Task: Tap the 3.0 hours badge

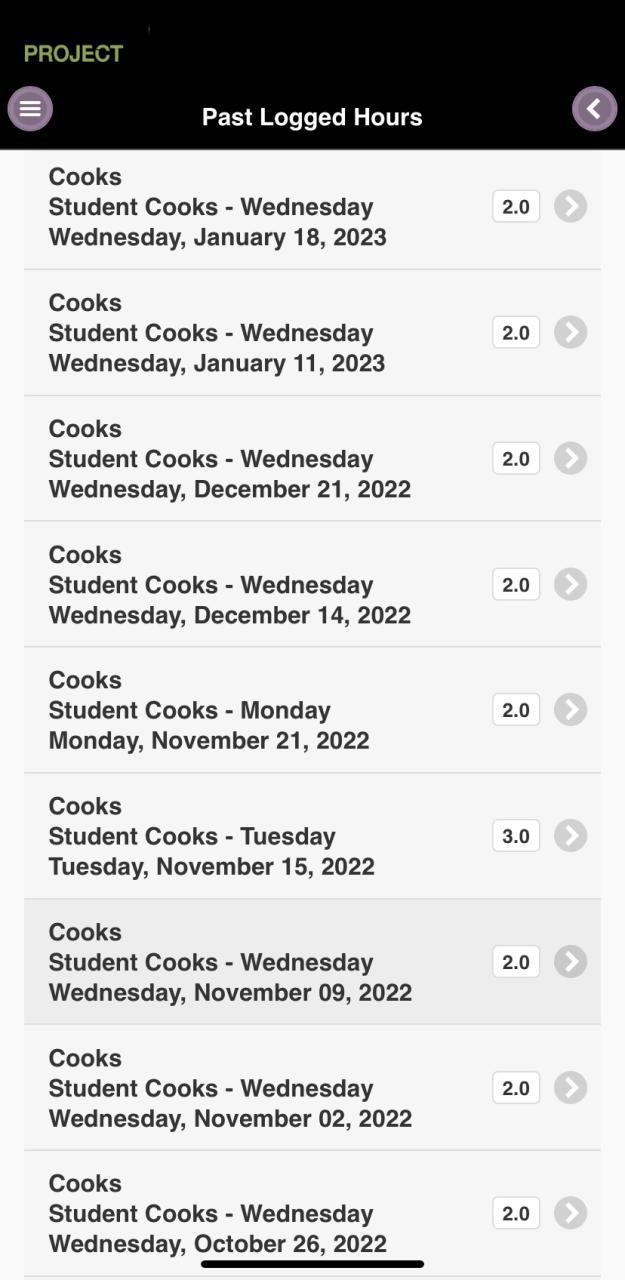Action: 516,836
